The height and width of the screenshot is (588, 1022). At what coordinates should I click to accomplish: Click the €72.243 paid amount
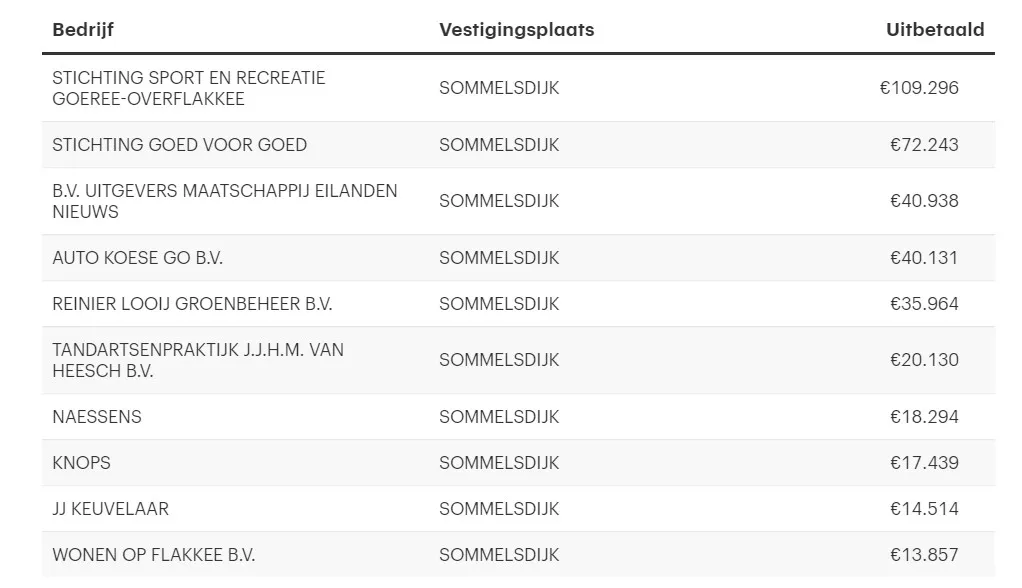click(924, 145)
